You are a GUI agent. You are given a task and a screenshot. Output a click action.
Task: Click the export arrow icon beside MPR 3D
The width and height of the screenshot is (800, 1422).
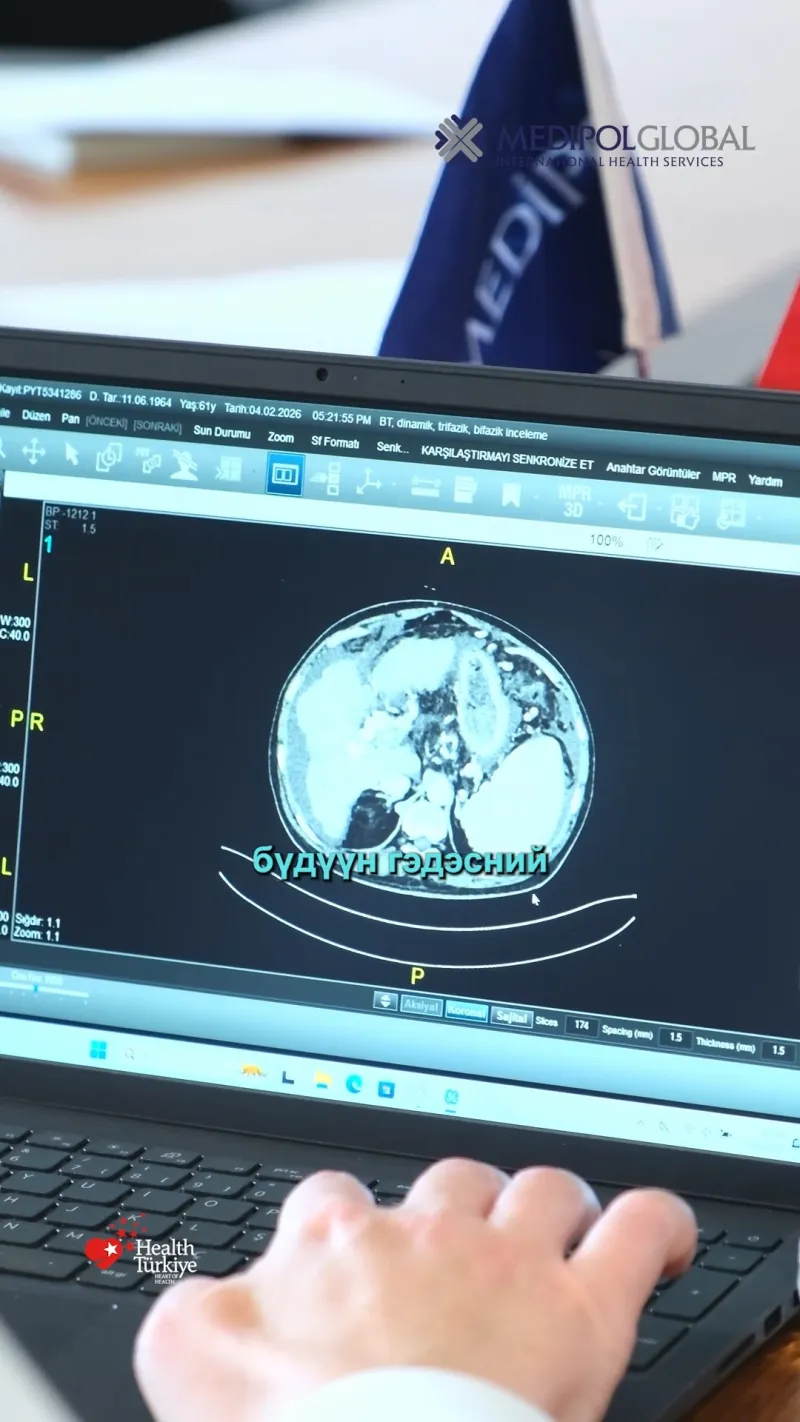(632, 507)
